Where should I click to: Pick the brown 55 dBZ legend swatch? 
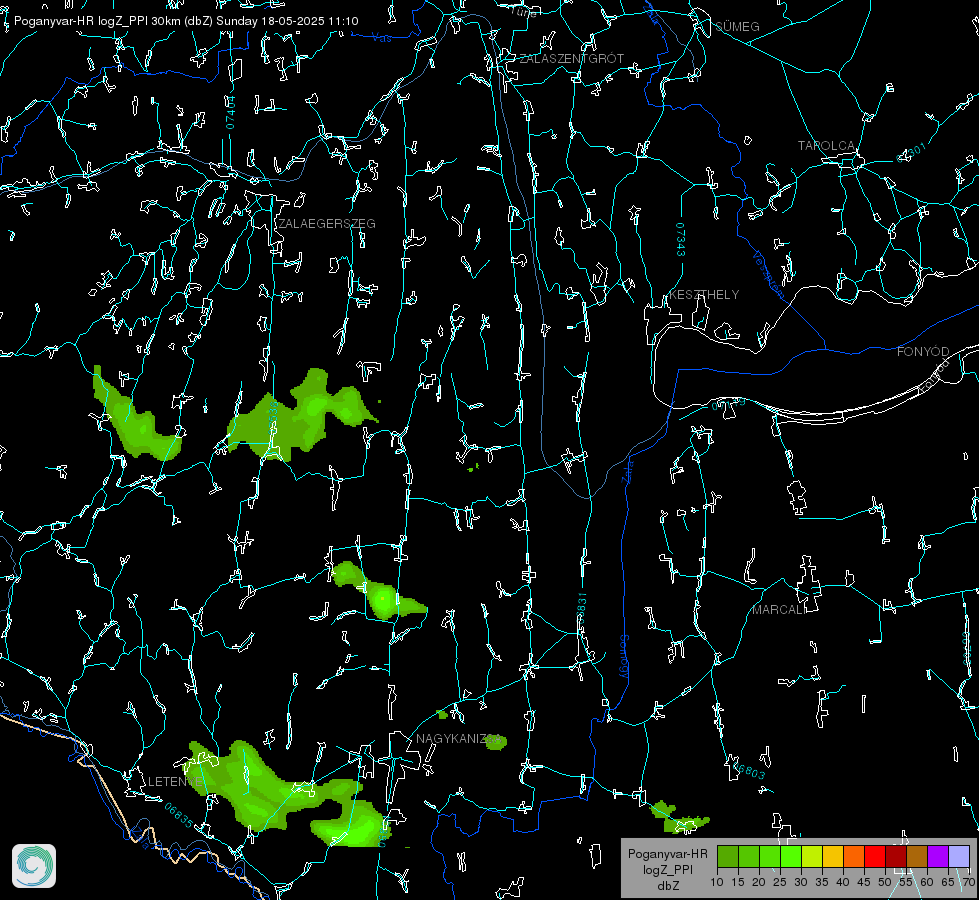[917, 856]
